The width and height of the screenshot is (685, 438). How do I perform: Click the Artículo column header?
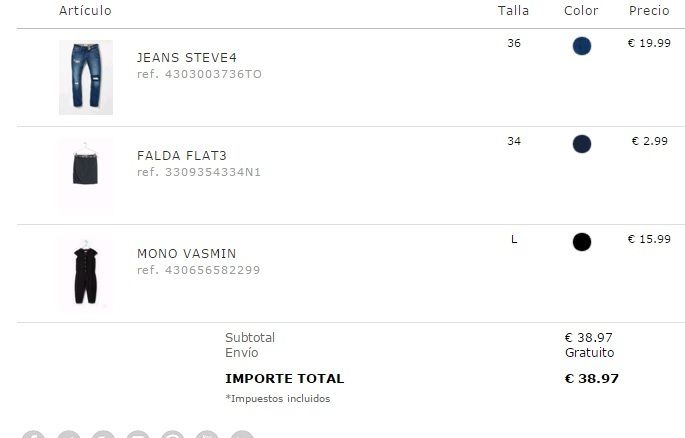(85, 11)
